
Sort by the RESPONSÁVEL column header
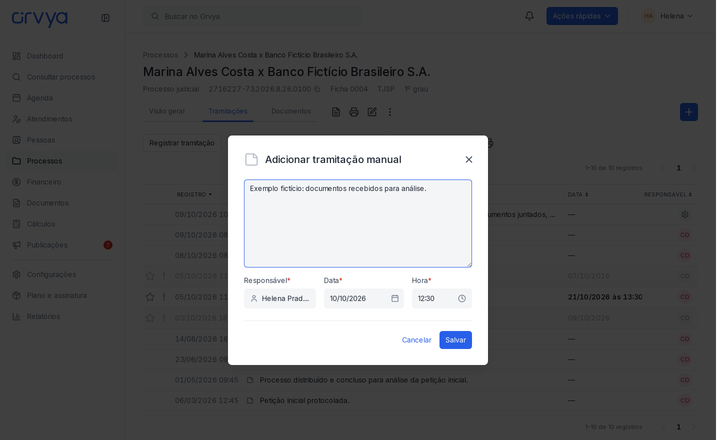click(x=668, y=195)
